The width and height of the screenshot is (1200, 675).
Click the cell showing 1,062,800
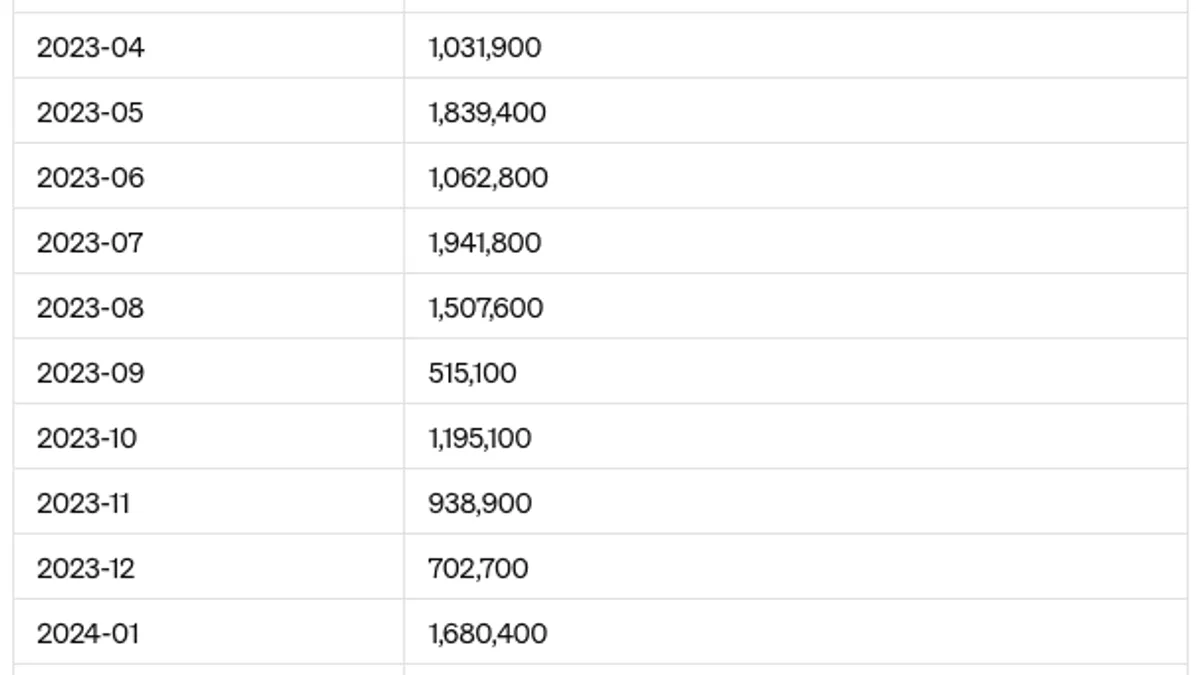(x=488, y=177)
